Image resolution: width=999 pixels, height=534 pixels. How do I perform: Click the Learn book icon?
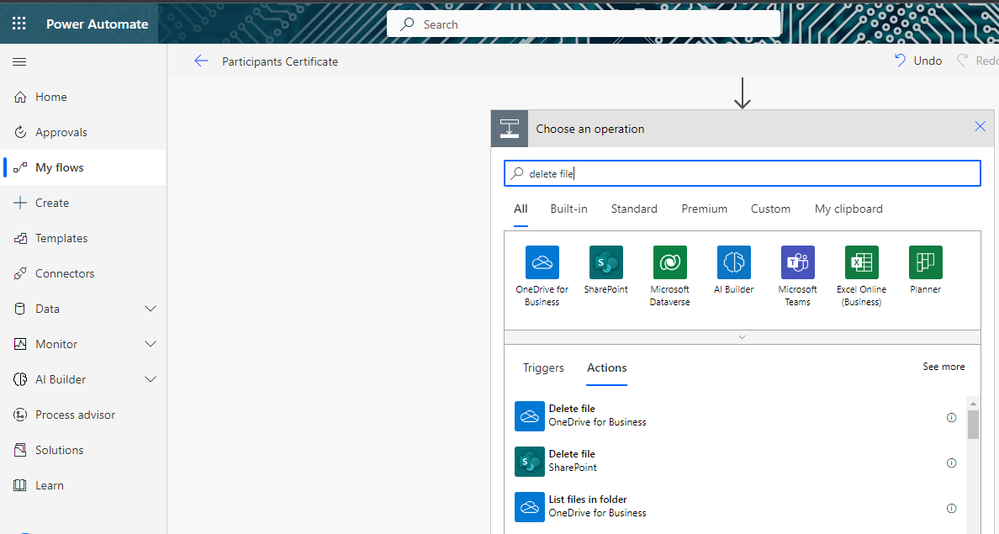[x=20, y=486]
